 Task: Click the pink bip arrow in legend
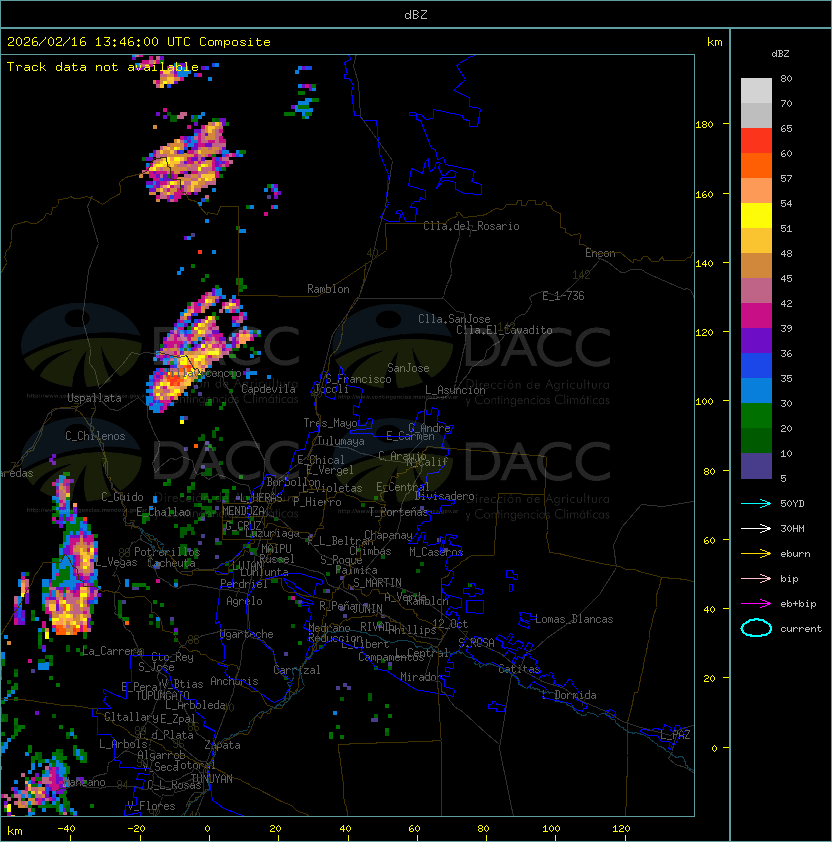coord(756,578)
